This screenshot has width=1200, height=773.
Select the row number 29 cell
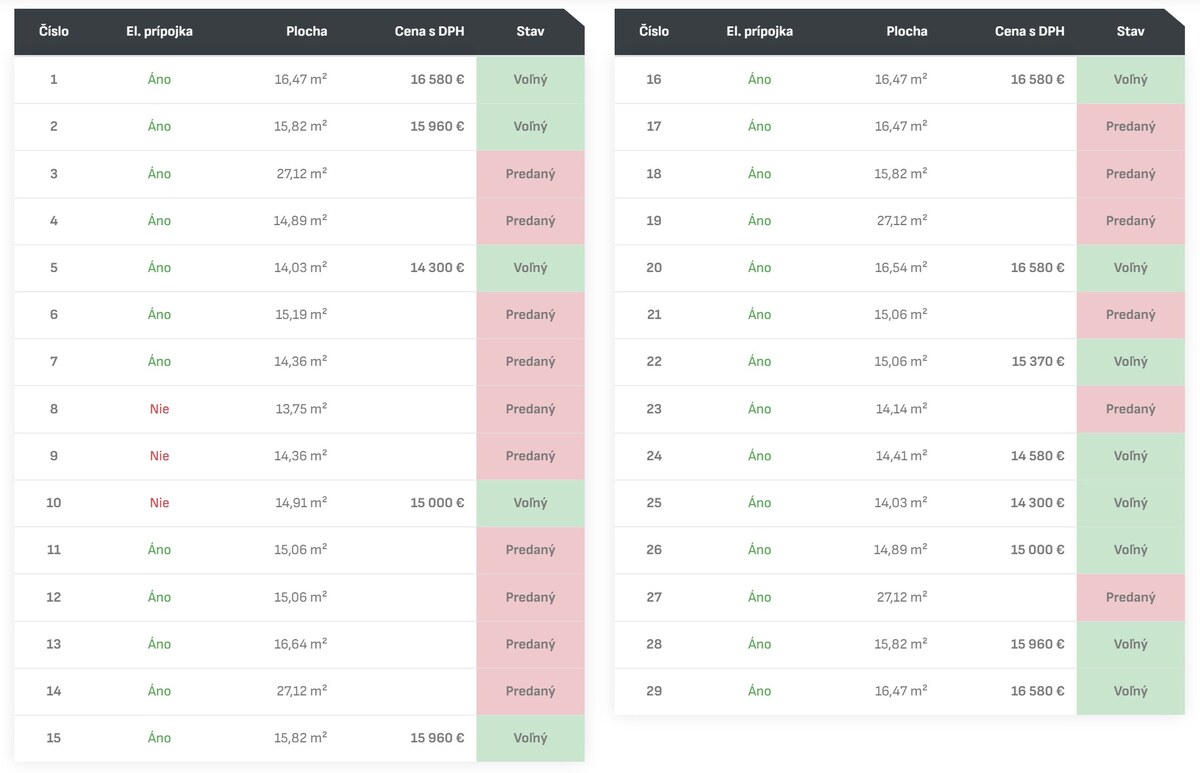654,691
